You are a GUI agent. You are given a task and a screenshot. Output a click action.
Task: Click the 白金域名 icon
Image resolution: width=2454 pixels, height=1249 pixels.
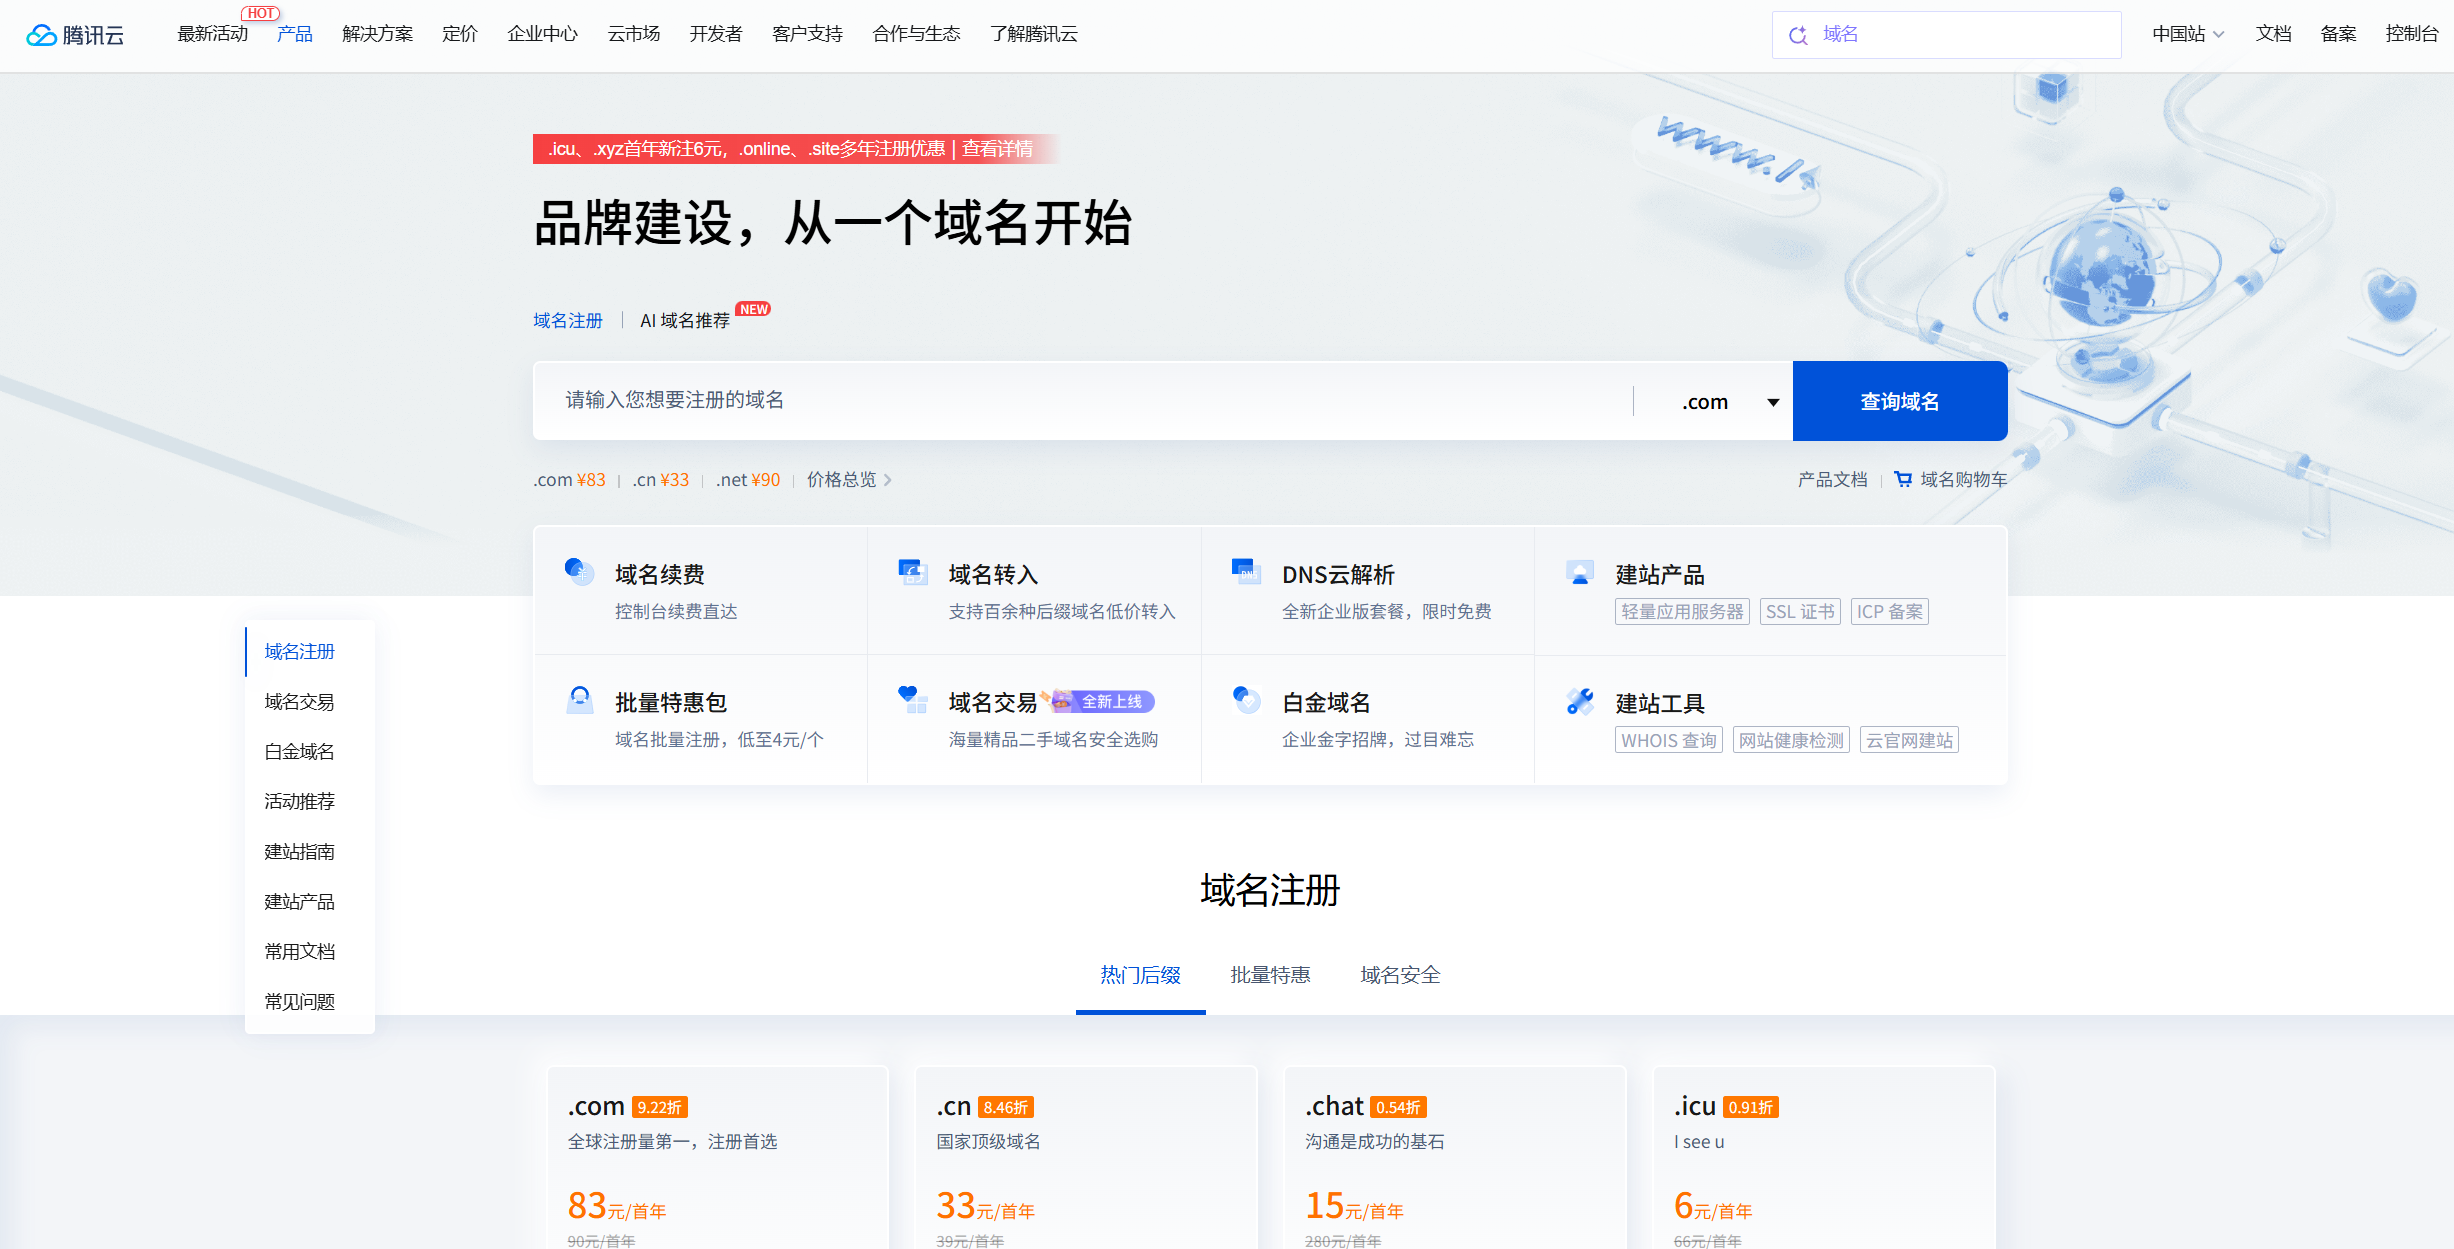pyautogui.click(x=1246, y=699)
